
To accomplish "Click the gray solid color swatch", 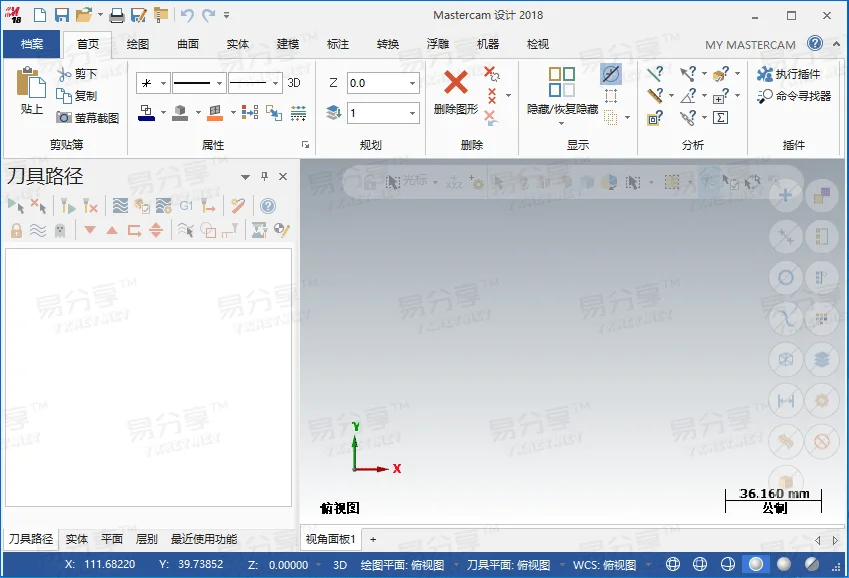I will click(180, 113).
